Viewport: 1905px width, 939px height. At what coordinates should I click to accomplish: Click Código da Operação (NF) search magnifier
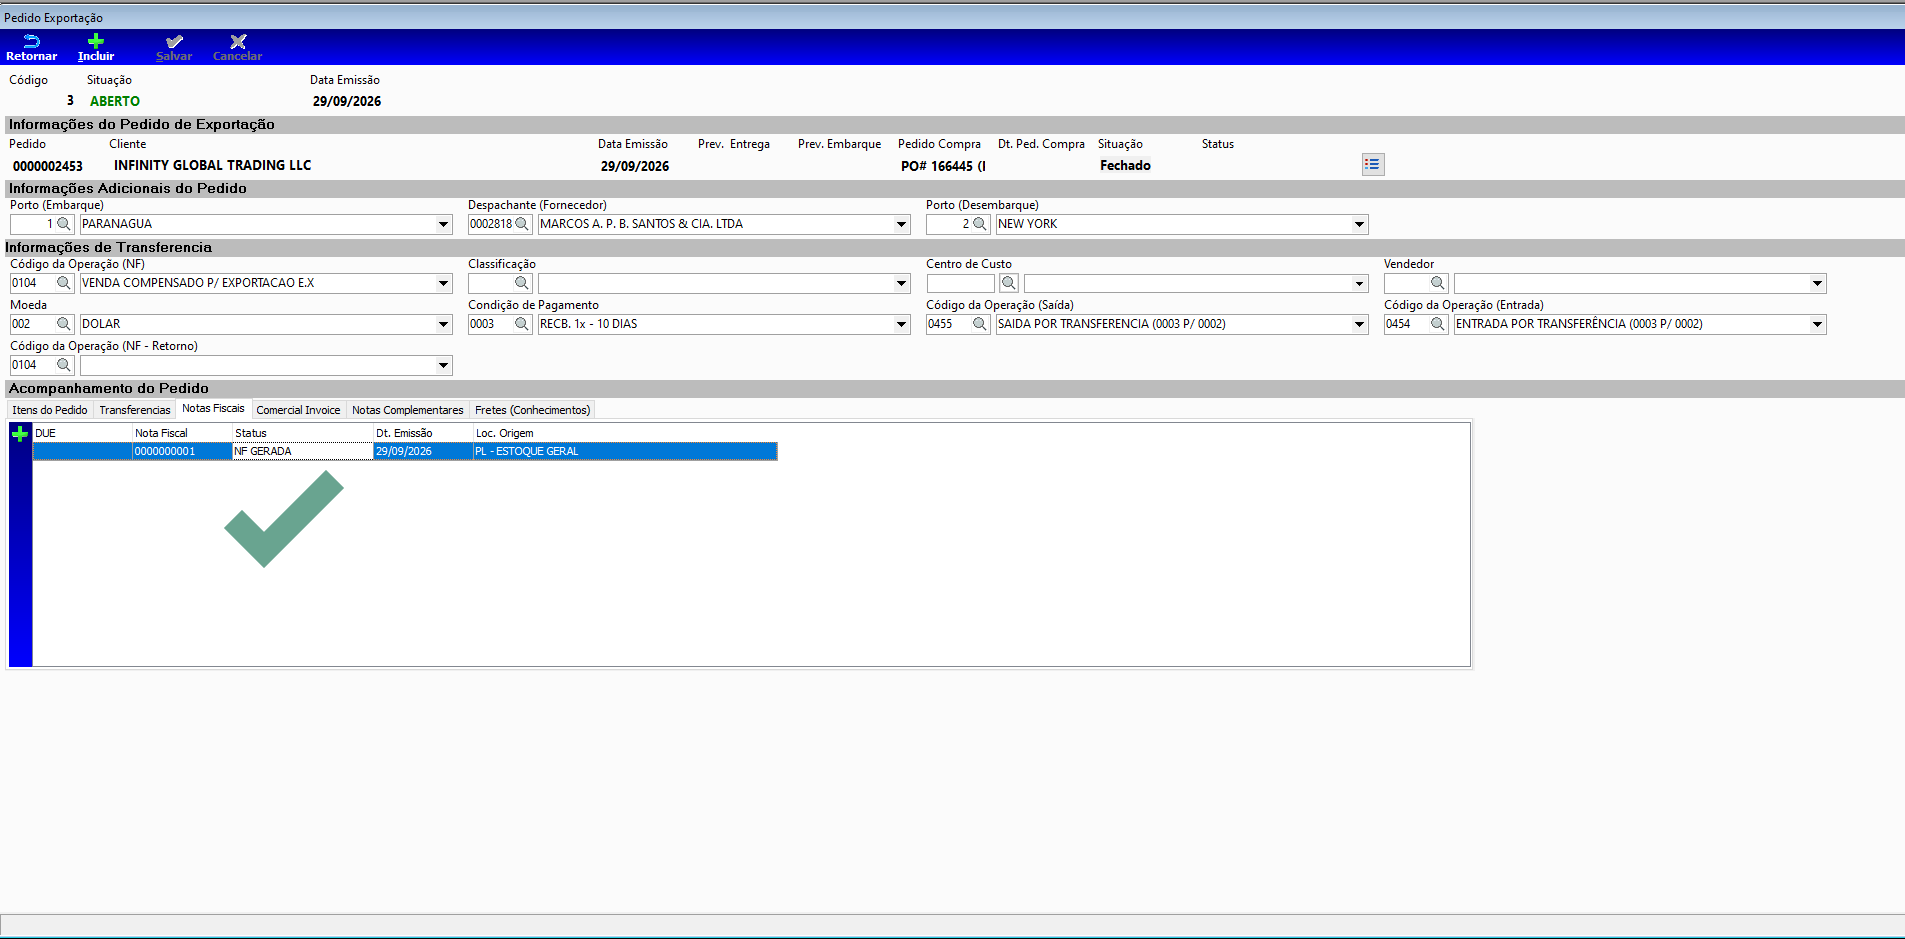tap(64, 283)
